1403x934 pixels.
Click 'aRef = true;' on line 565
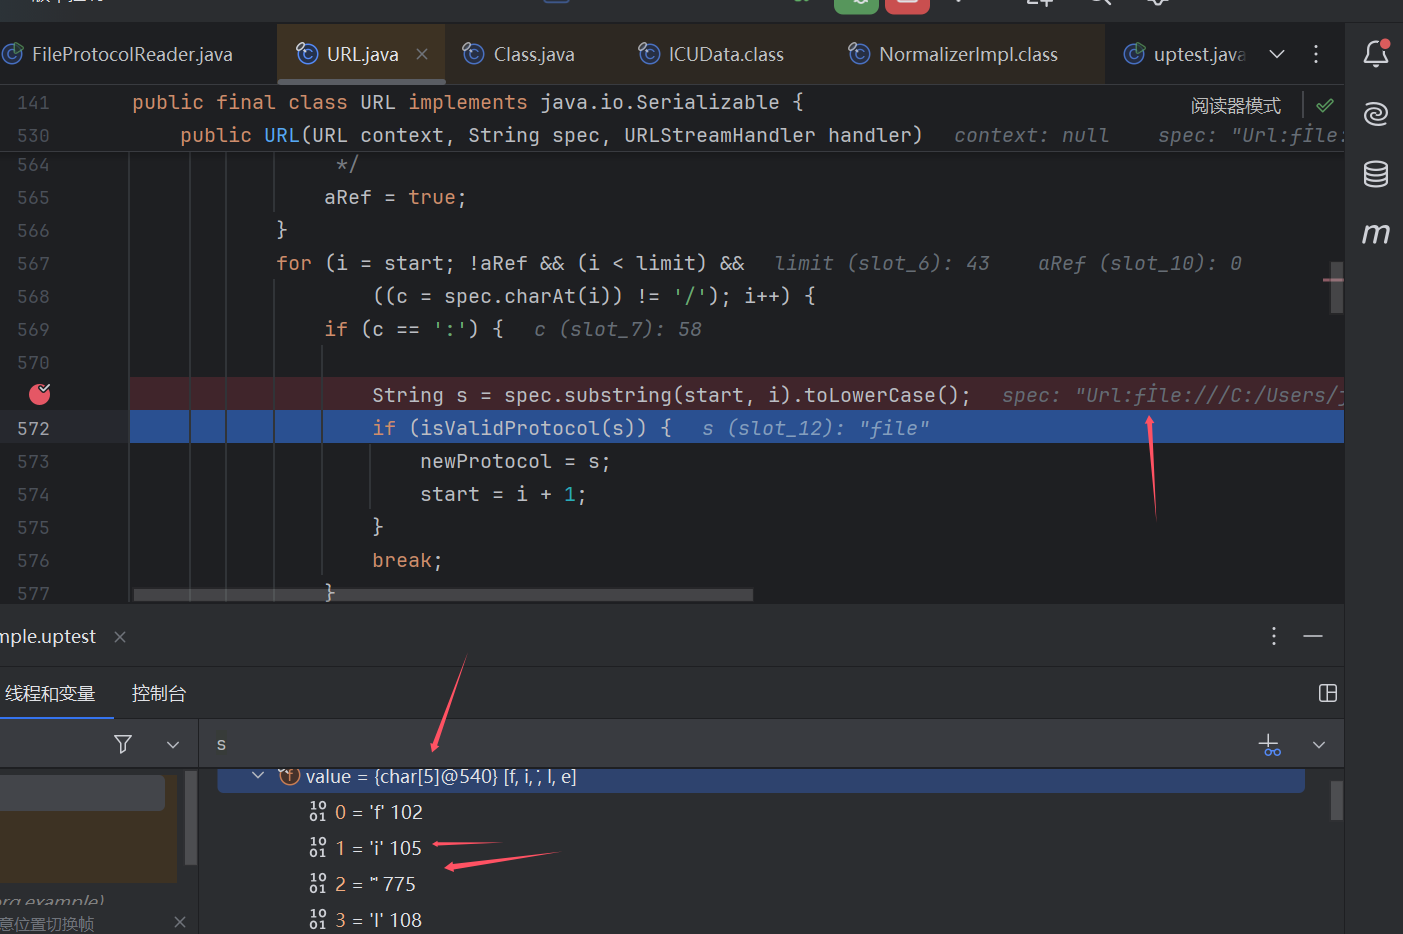coord(395,197)
